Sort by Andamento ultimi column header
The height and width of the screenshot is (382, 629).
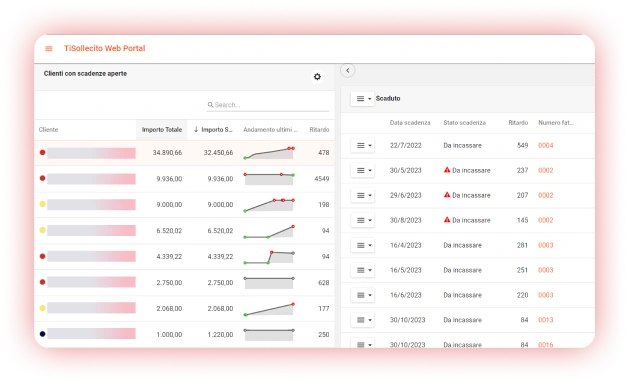(270, 130)
